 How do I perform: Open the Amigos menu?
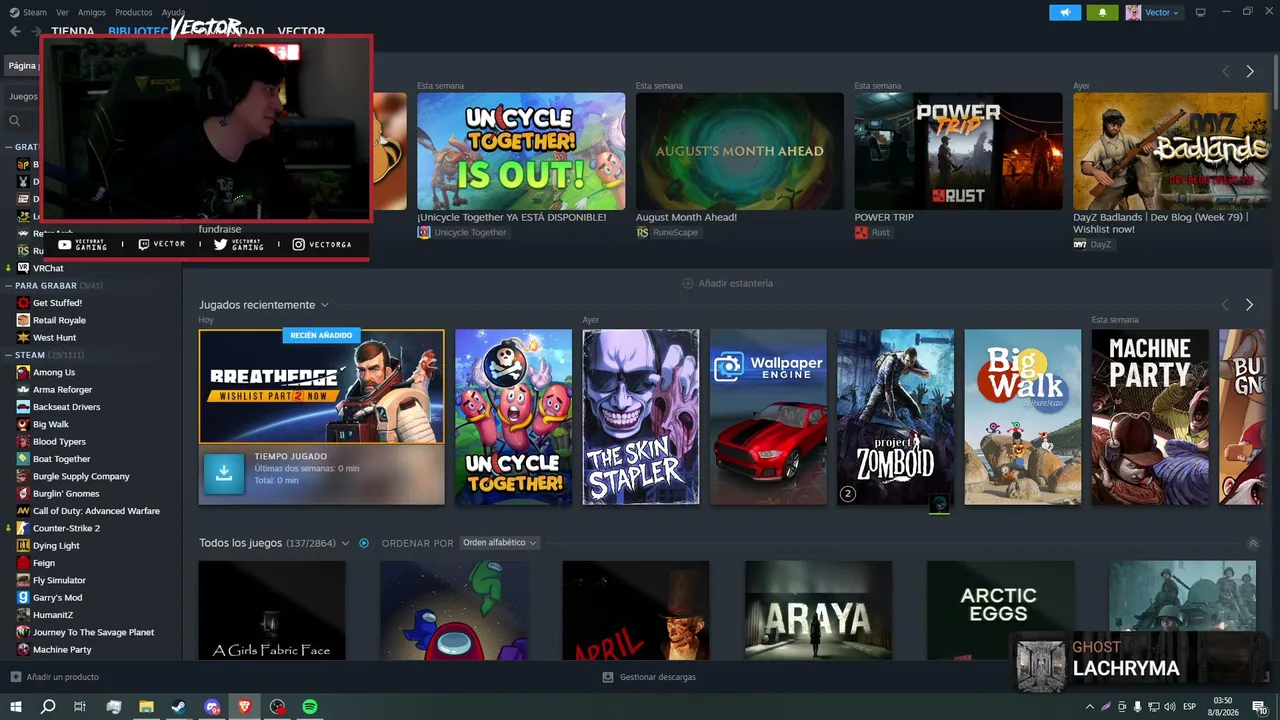pos(92,12)
